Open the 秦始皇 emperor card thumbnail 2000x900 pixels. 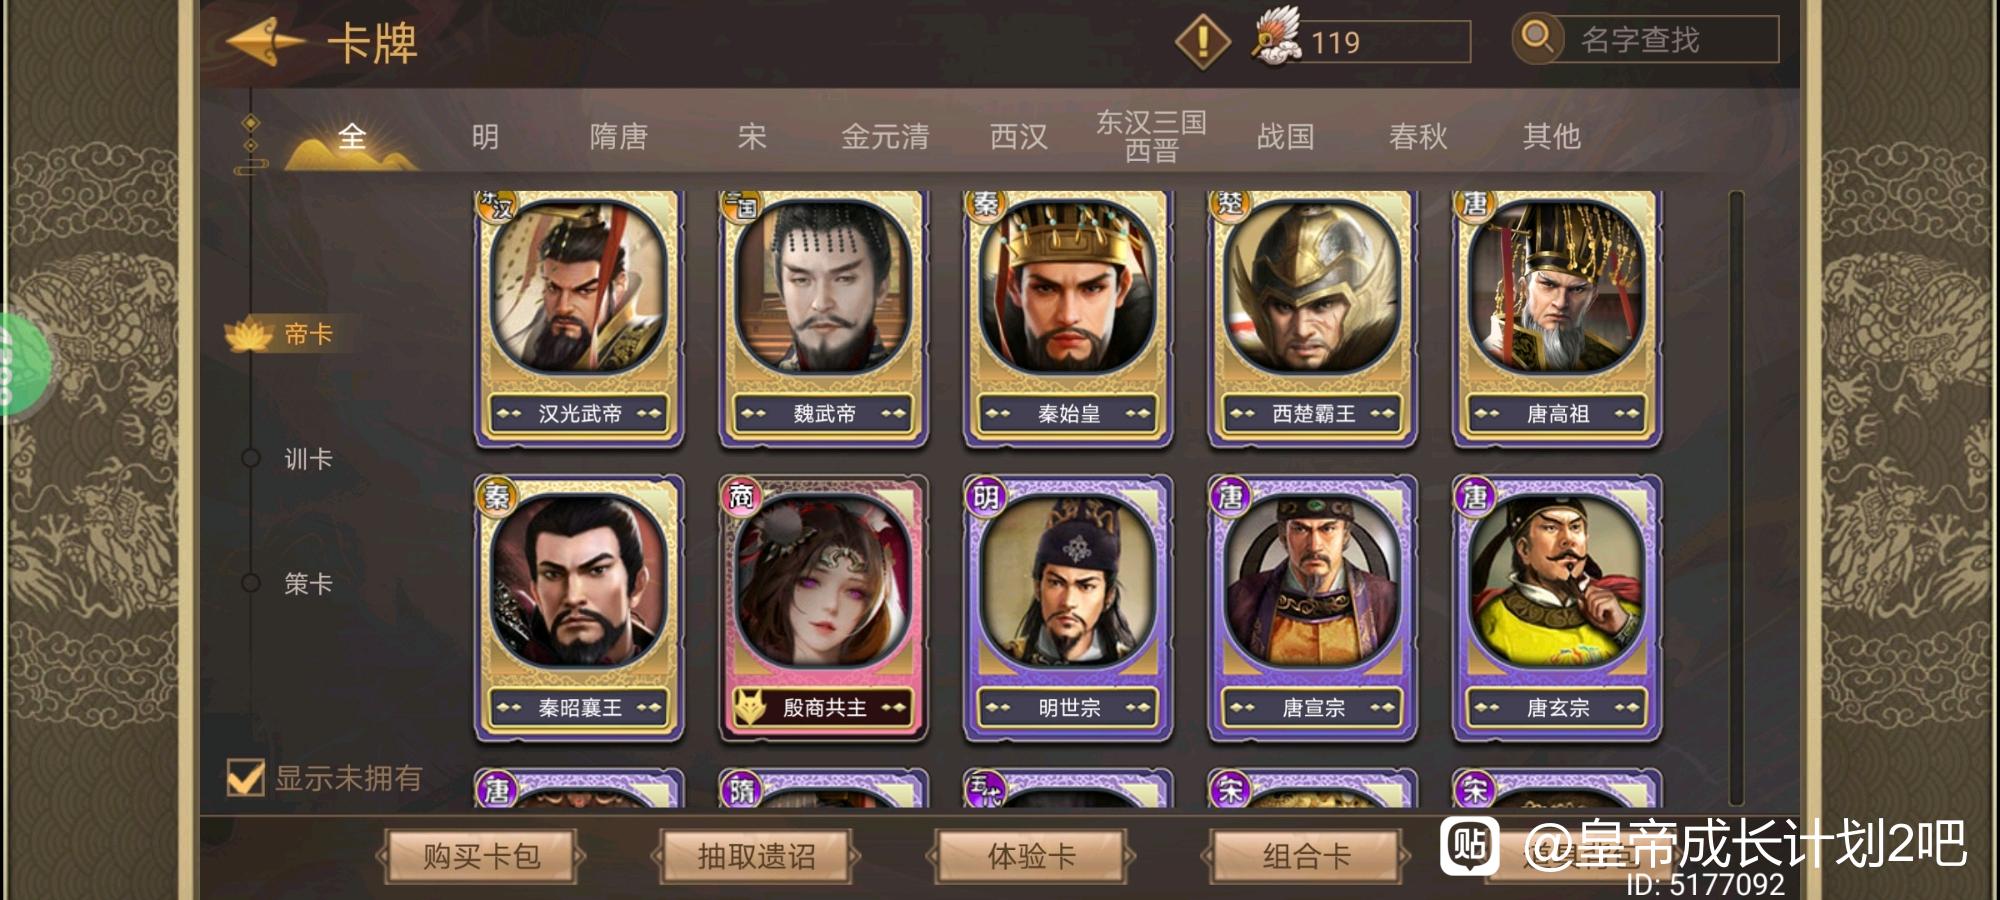coord(1068,318)
